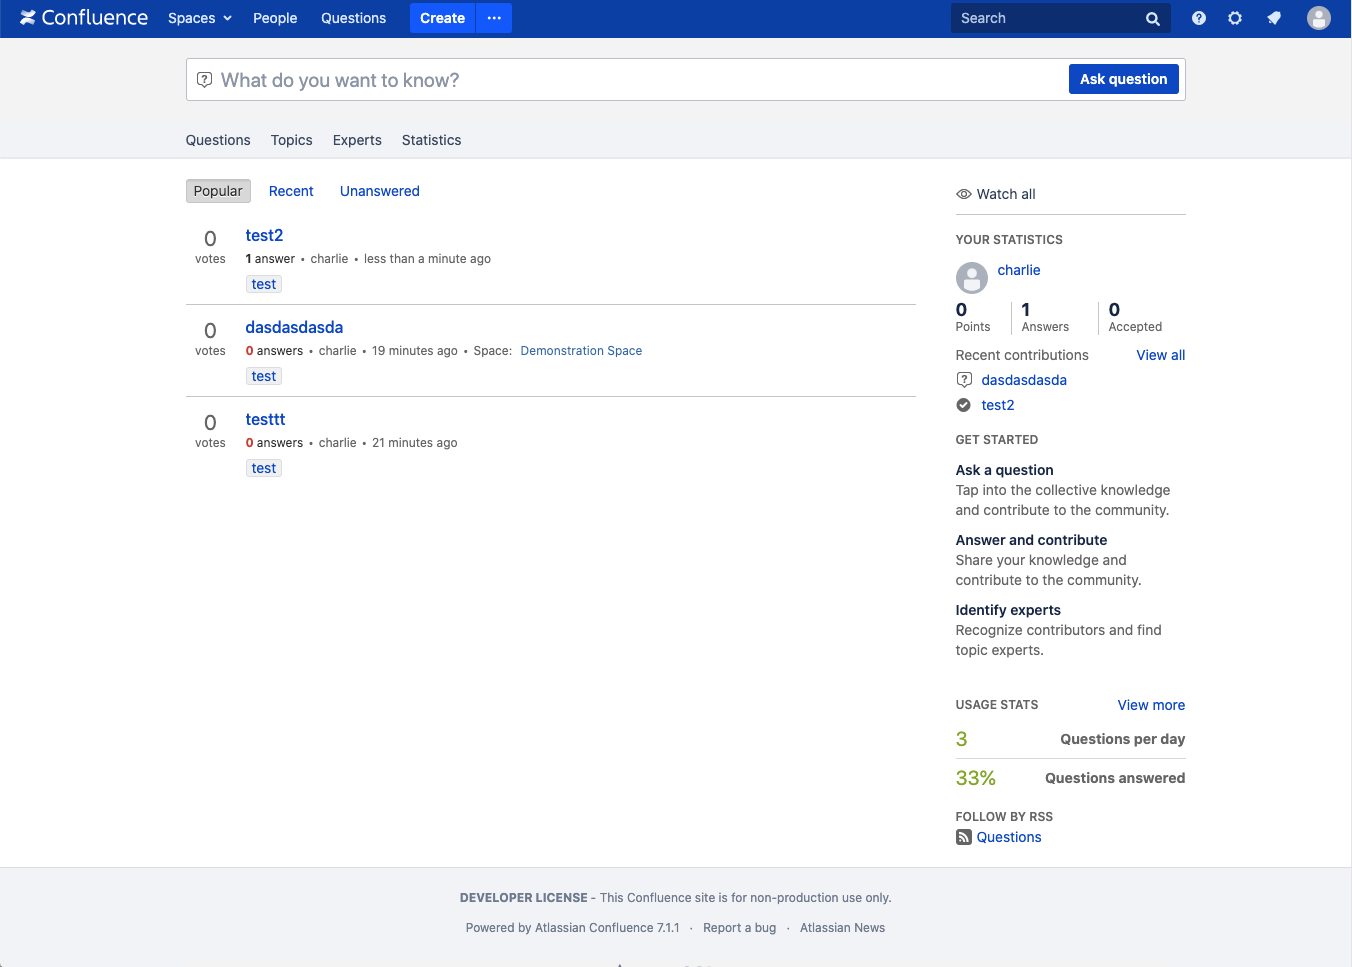Screen dimensions: 1352x967
Task: Click the search magnifier icon
Action: (x=1152, y=18)
